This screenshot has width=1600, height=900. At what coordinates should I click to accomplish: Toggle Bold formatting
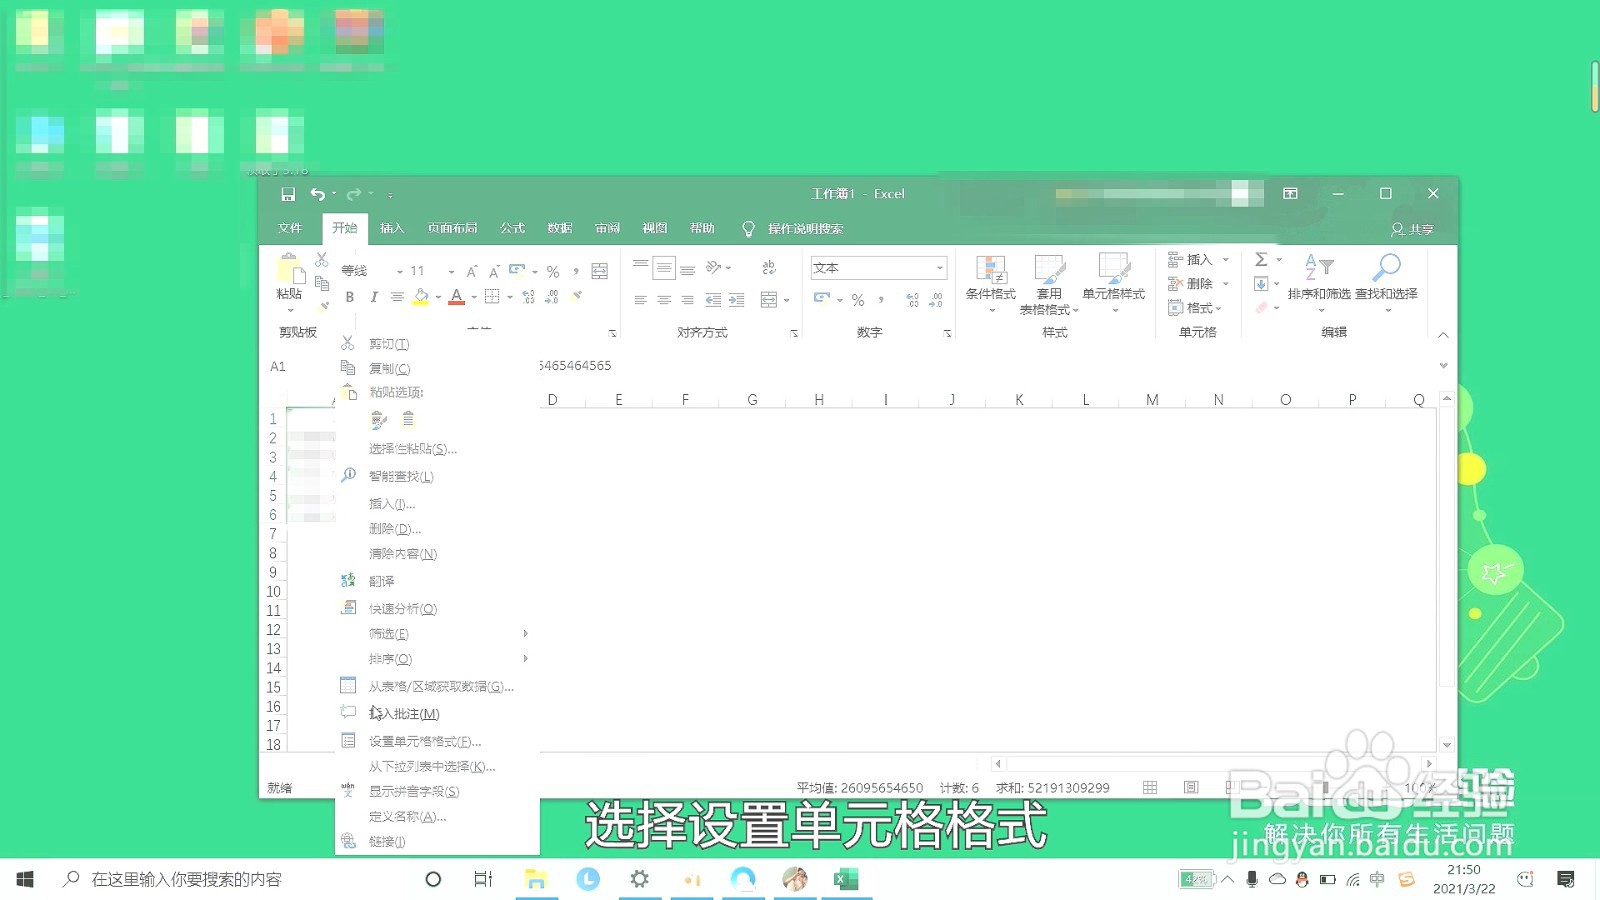click(350, 297)
